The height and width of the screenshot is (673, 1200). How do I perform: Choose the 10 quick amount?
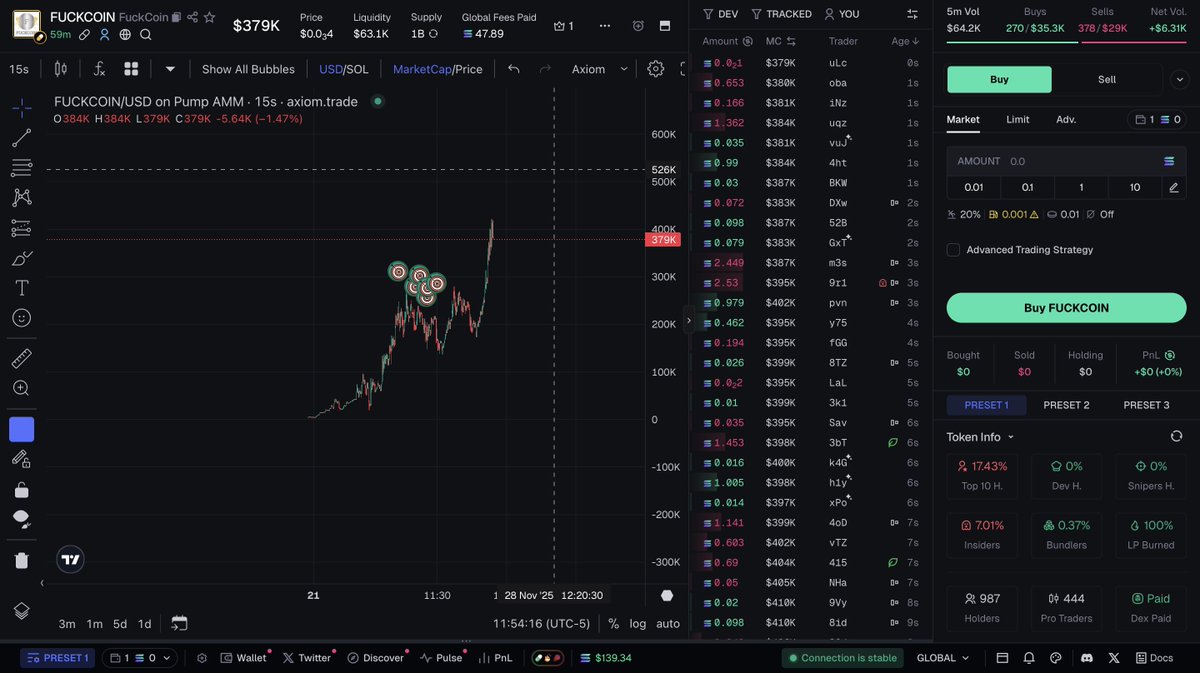pos(1134,187)
